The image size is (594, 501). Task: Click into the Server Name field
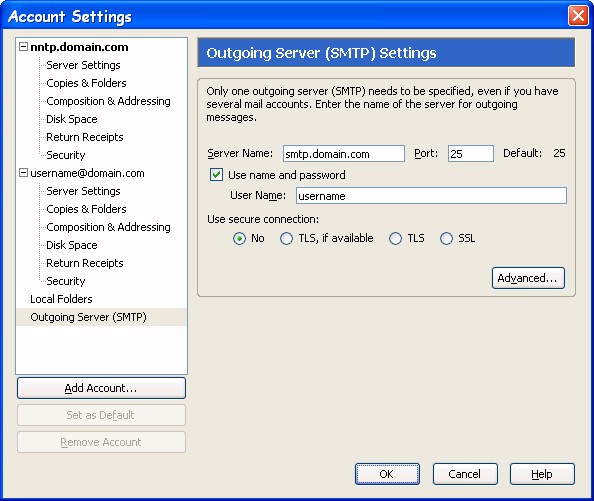click(x=344, y=154)
